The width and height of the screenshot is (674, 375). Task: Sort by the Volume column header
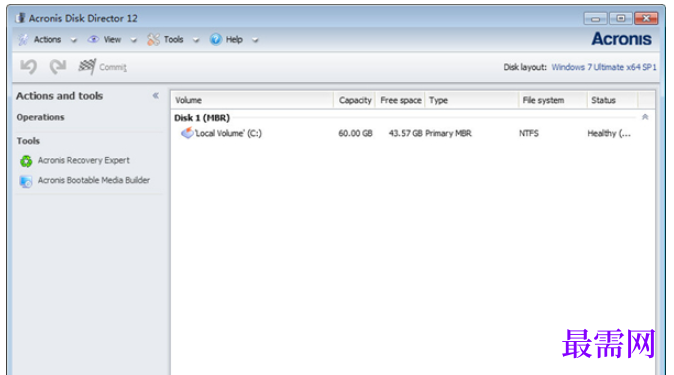tap(252, 100)
